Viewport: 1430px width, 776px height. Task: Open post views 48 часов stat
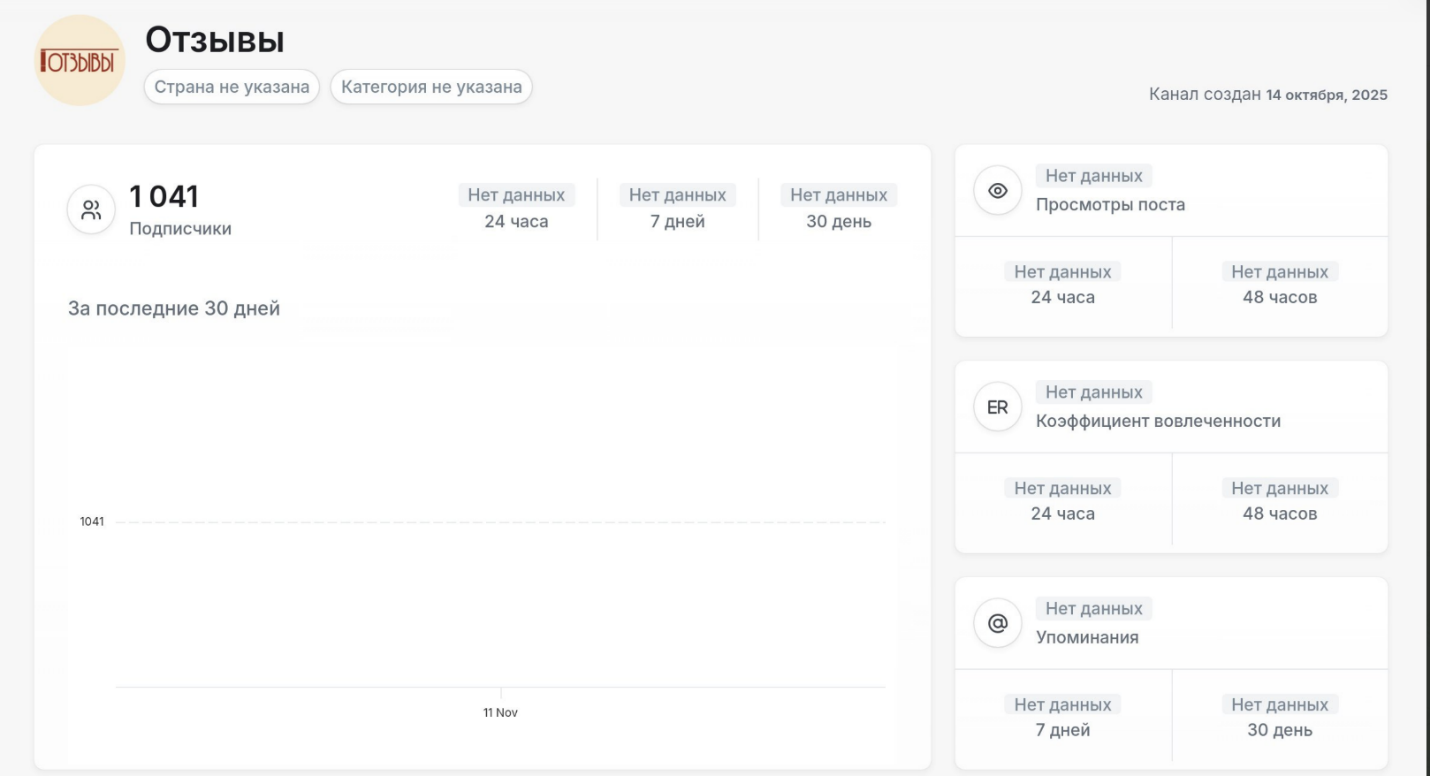click(x=1279, y=284)
